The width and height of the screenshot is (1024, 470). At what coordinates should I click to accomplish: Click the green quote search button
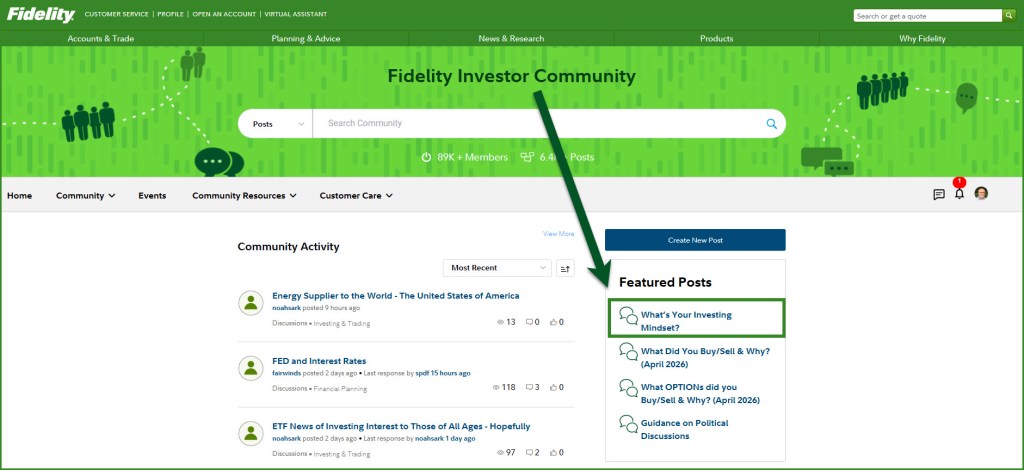[x=1009, y=16]
